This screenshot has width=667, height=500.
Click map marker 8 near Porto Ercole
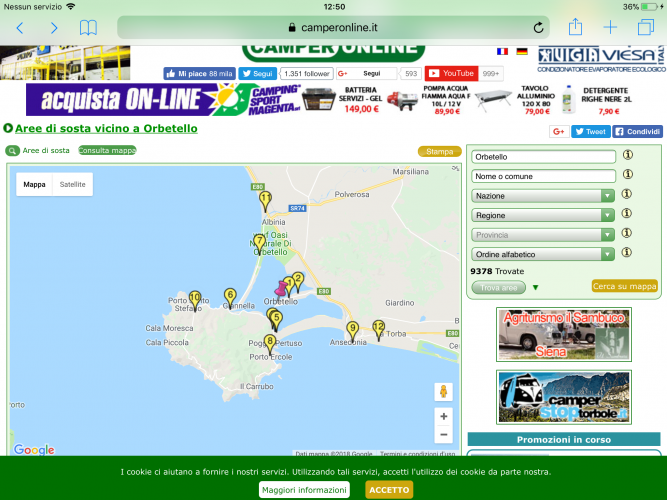click(270, 344)
